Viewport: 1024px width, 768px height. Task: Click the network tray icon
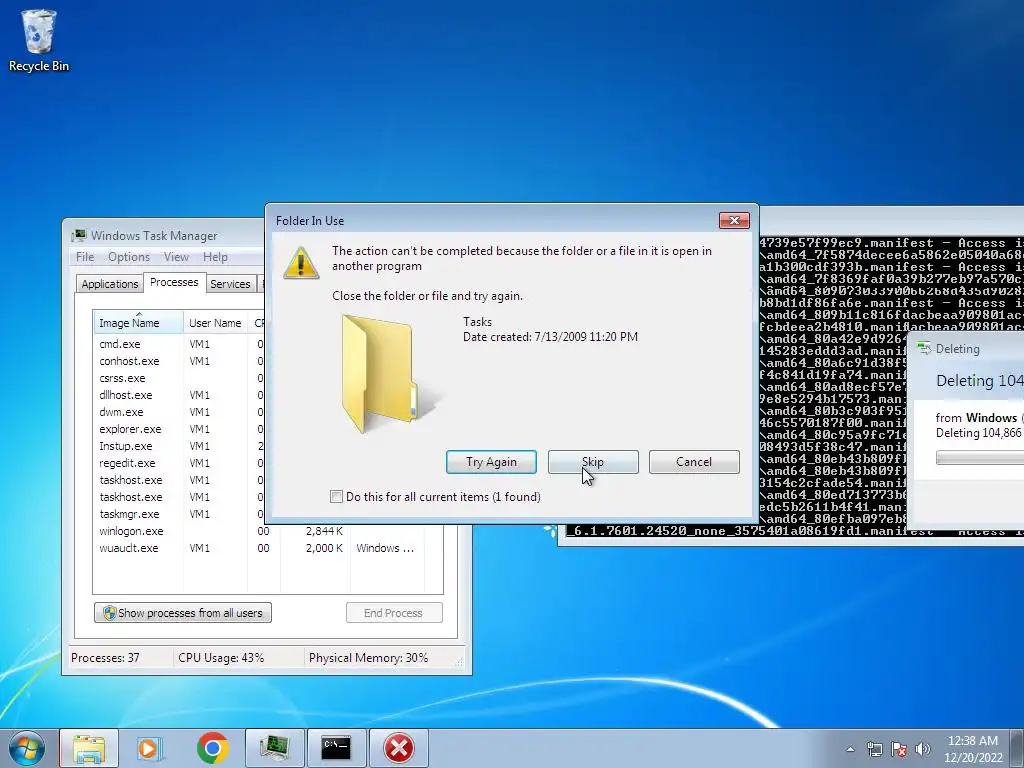[x=874, y=749]
